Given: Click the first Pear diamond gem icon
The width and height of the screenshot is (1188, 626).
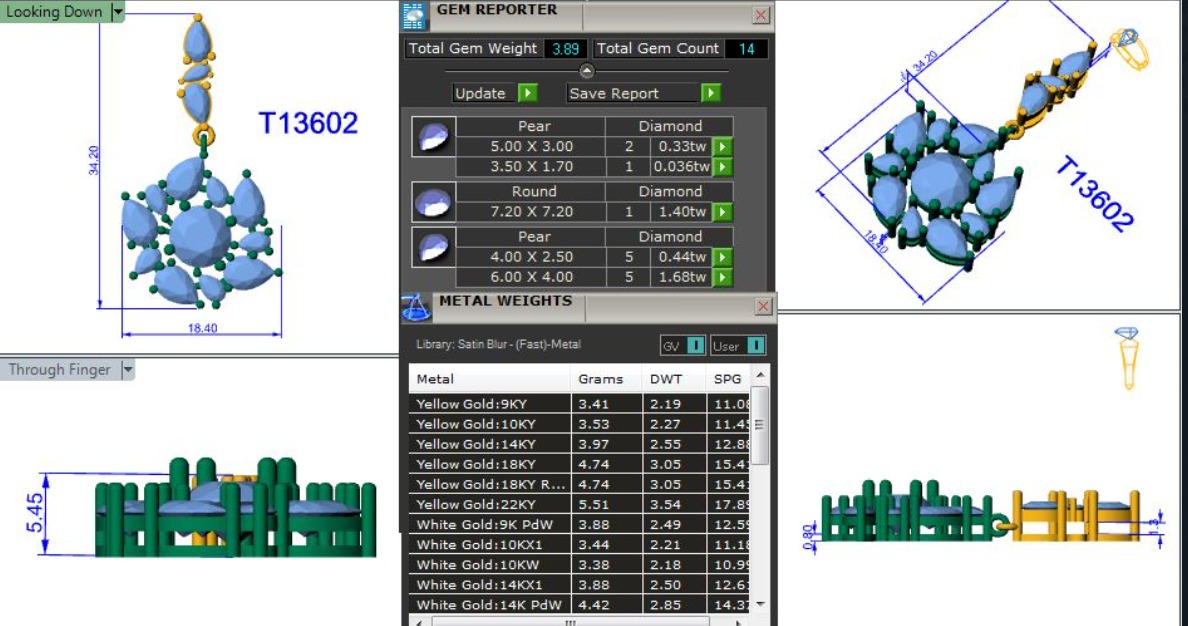Looking at the screenshot, I should click(433, 136).
